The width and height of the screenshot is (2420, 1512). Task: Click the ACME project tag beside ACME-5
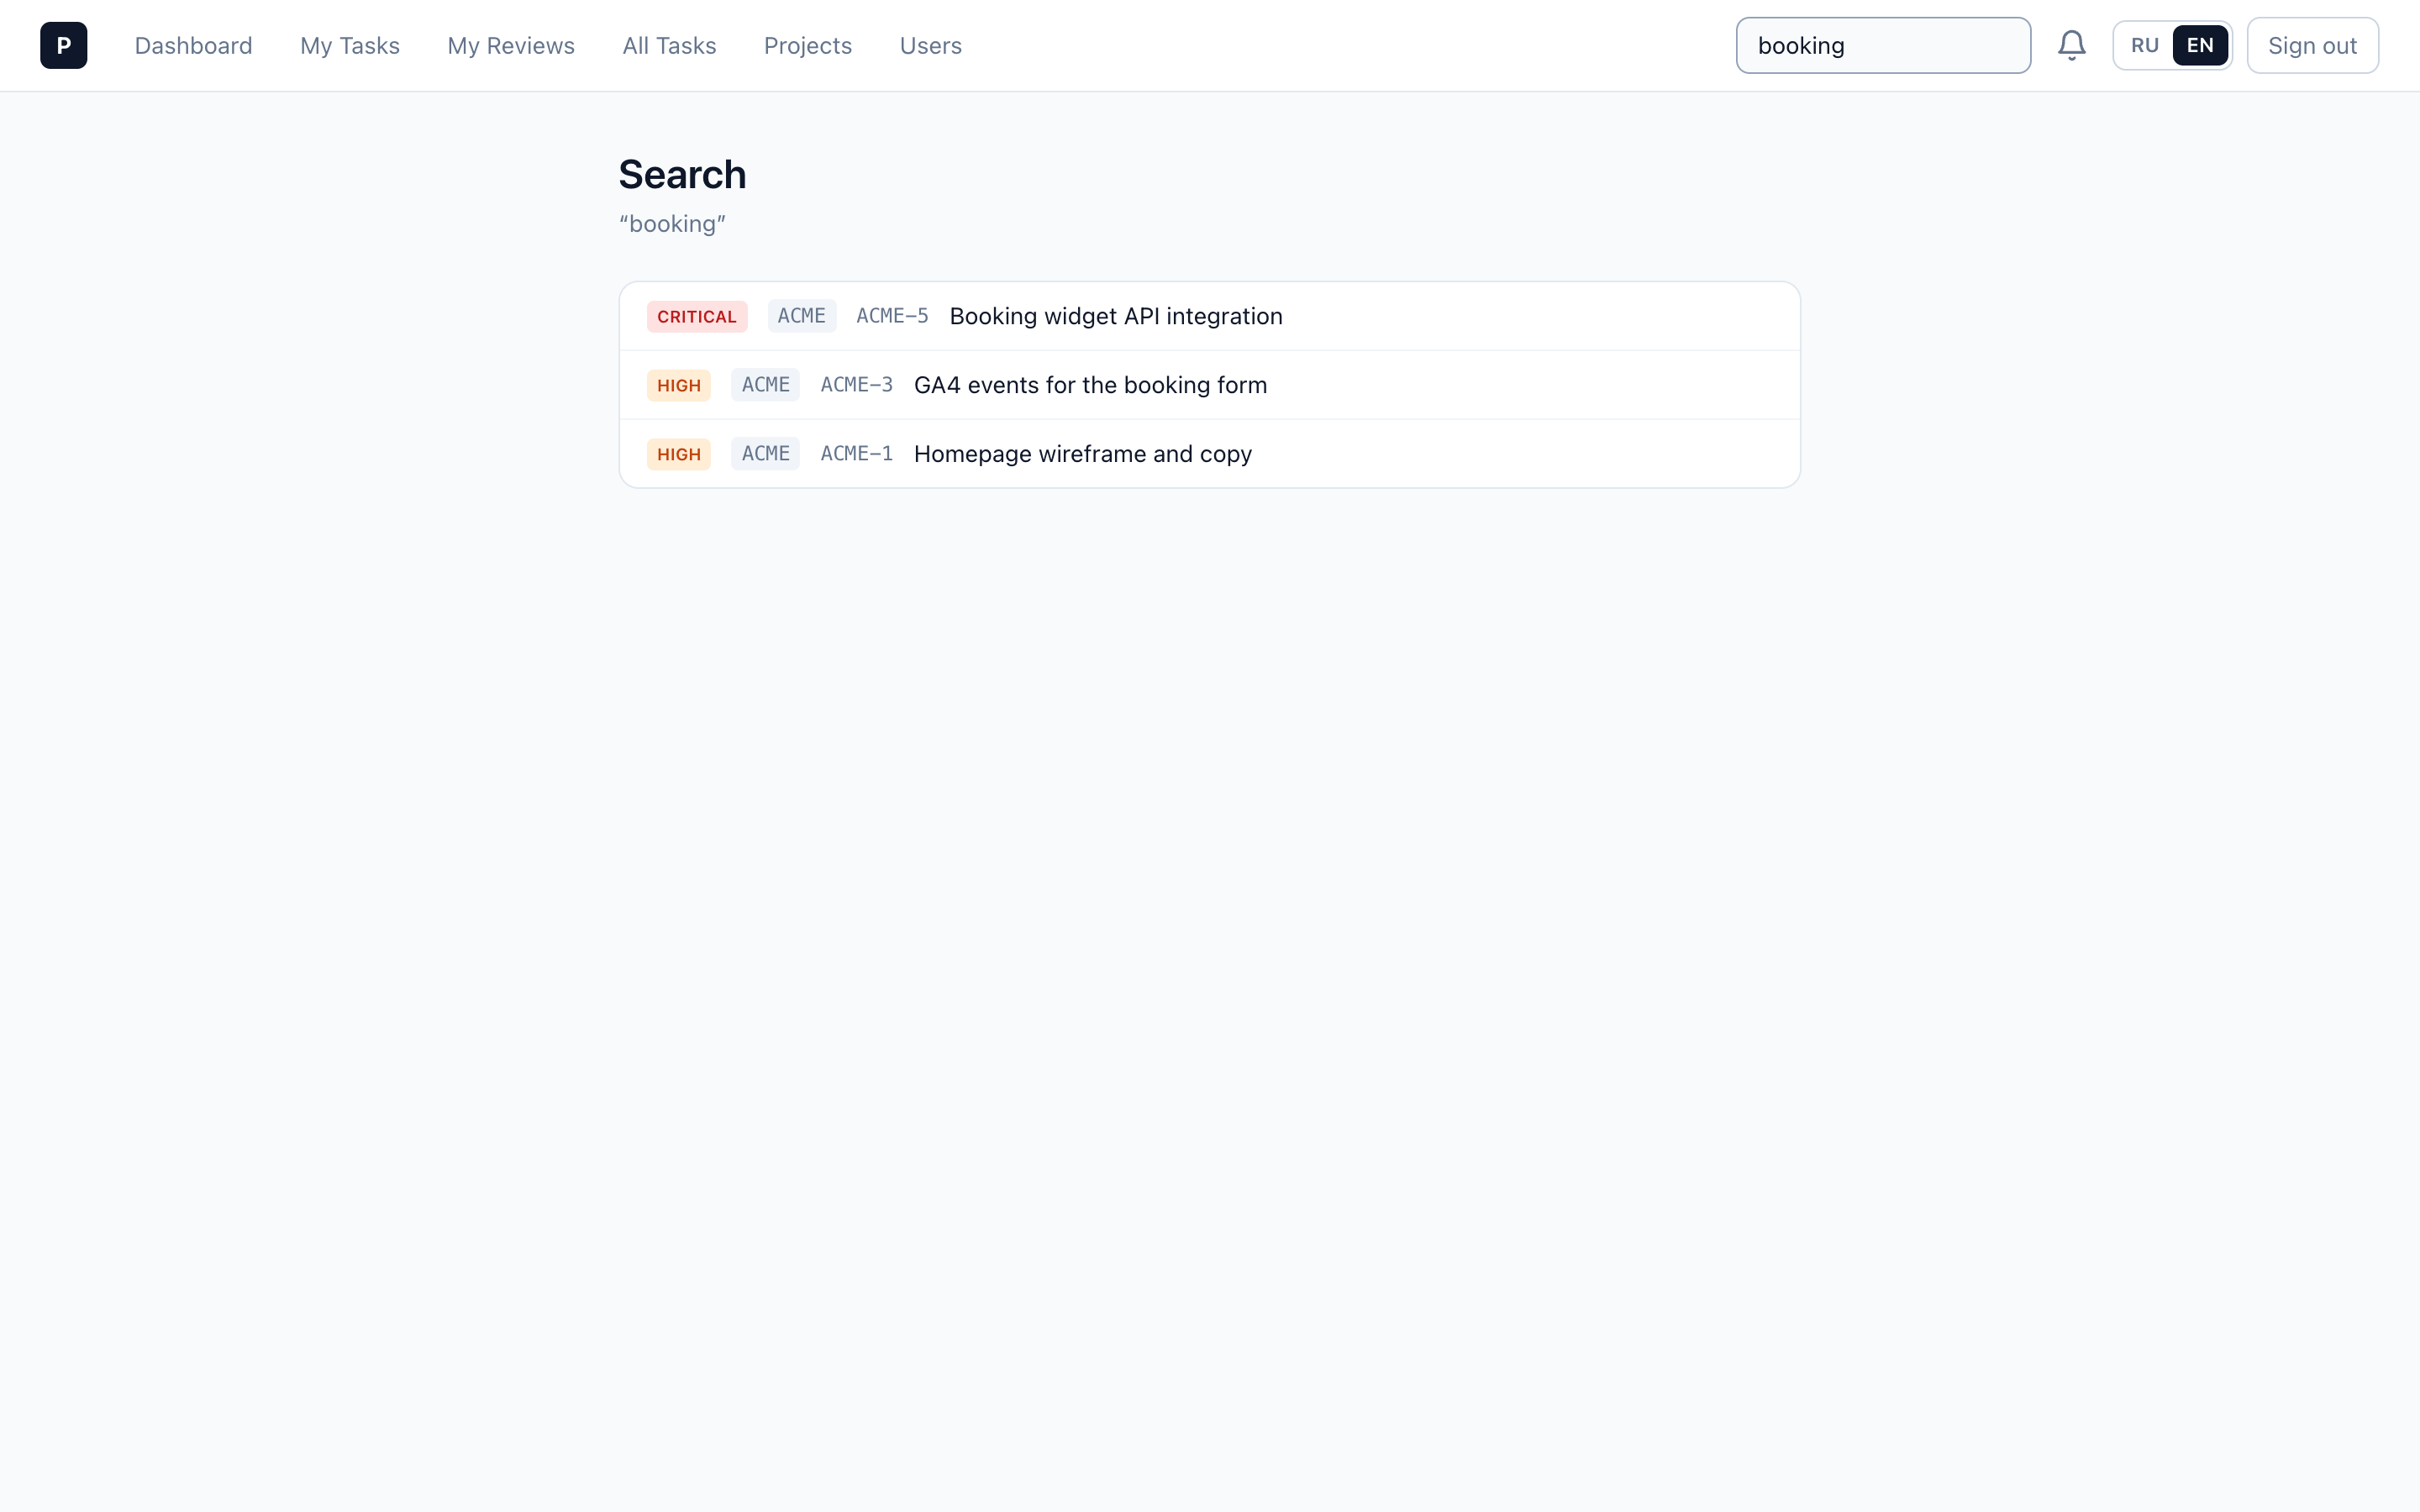pos(801,316)
